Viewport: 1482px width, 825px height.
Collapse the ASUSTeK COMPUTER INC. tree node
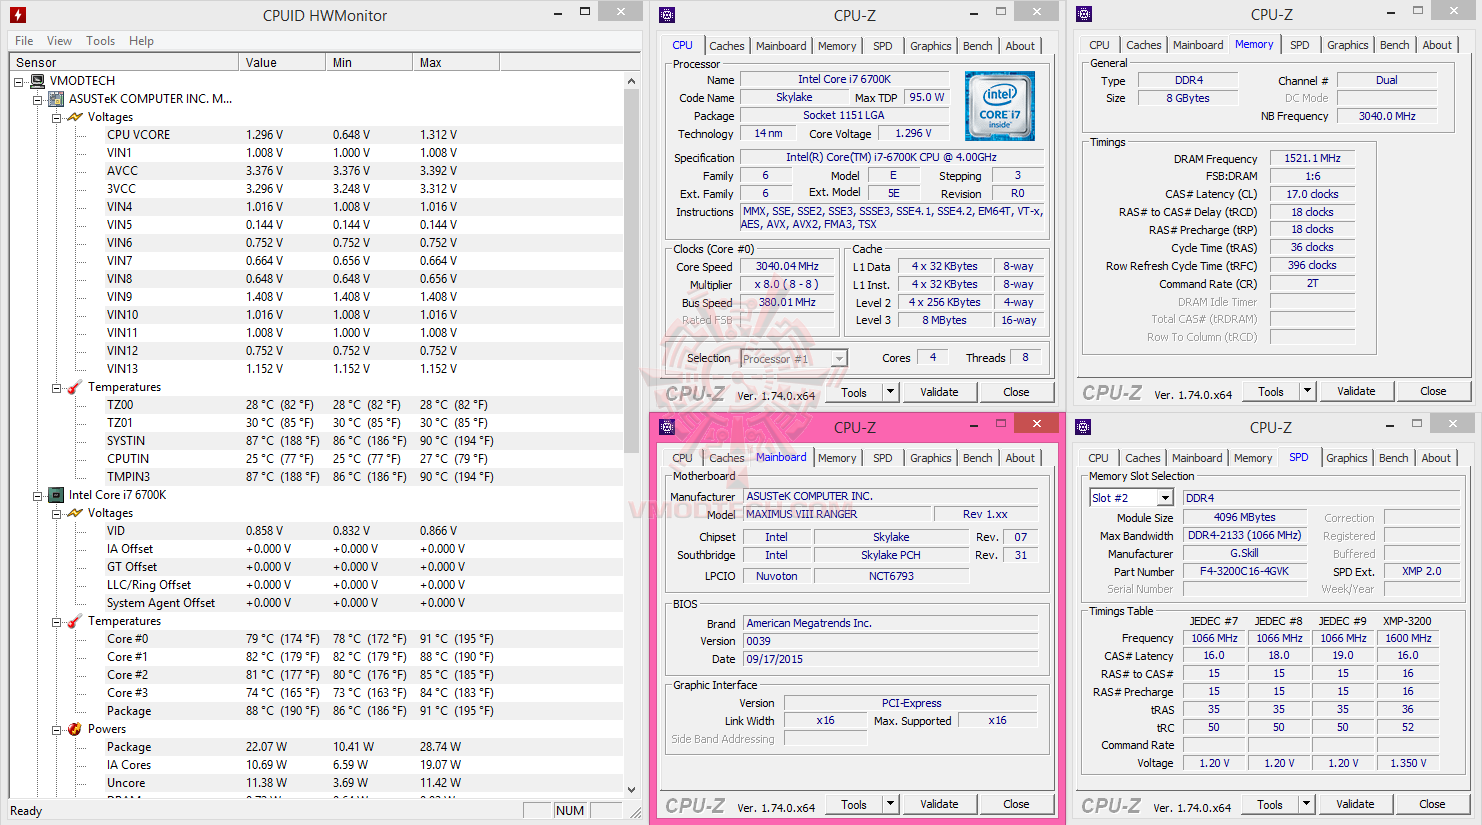(x=38, y=99)
